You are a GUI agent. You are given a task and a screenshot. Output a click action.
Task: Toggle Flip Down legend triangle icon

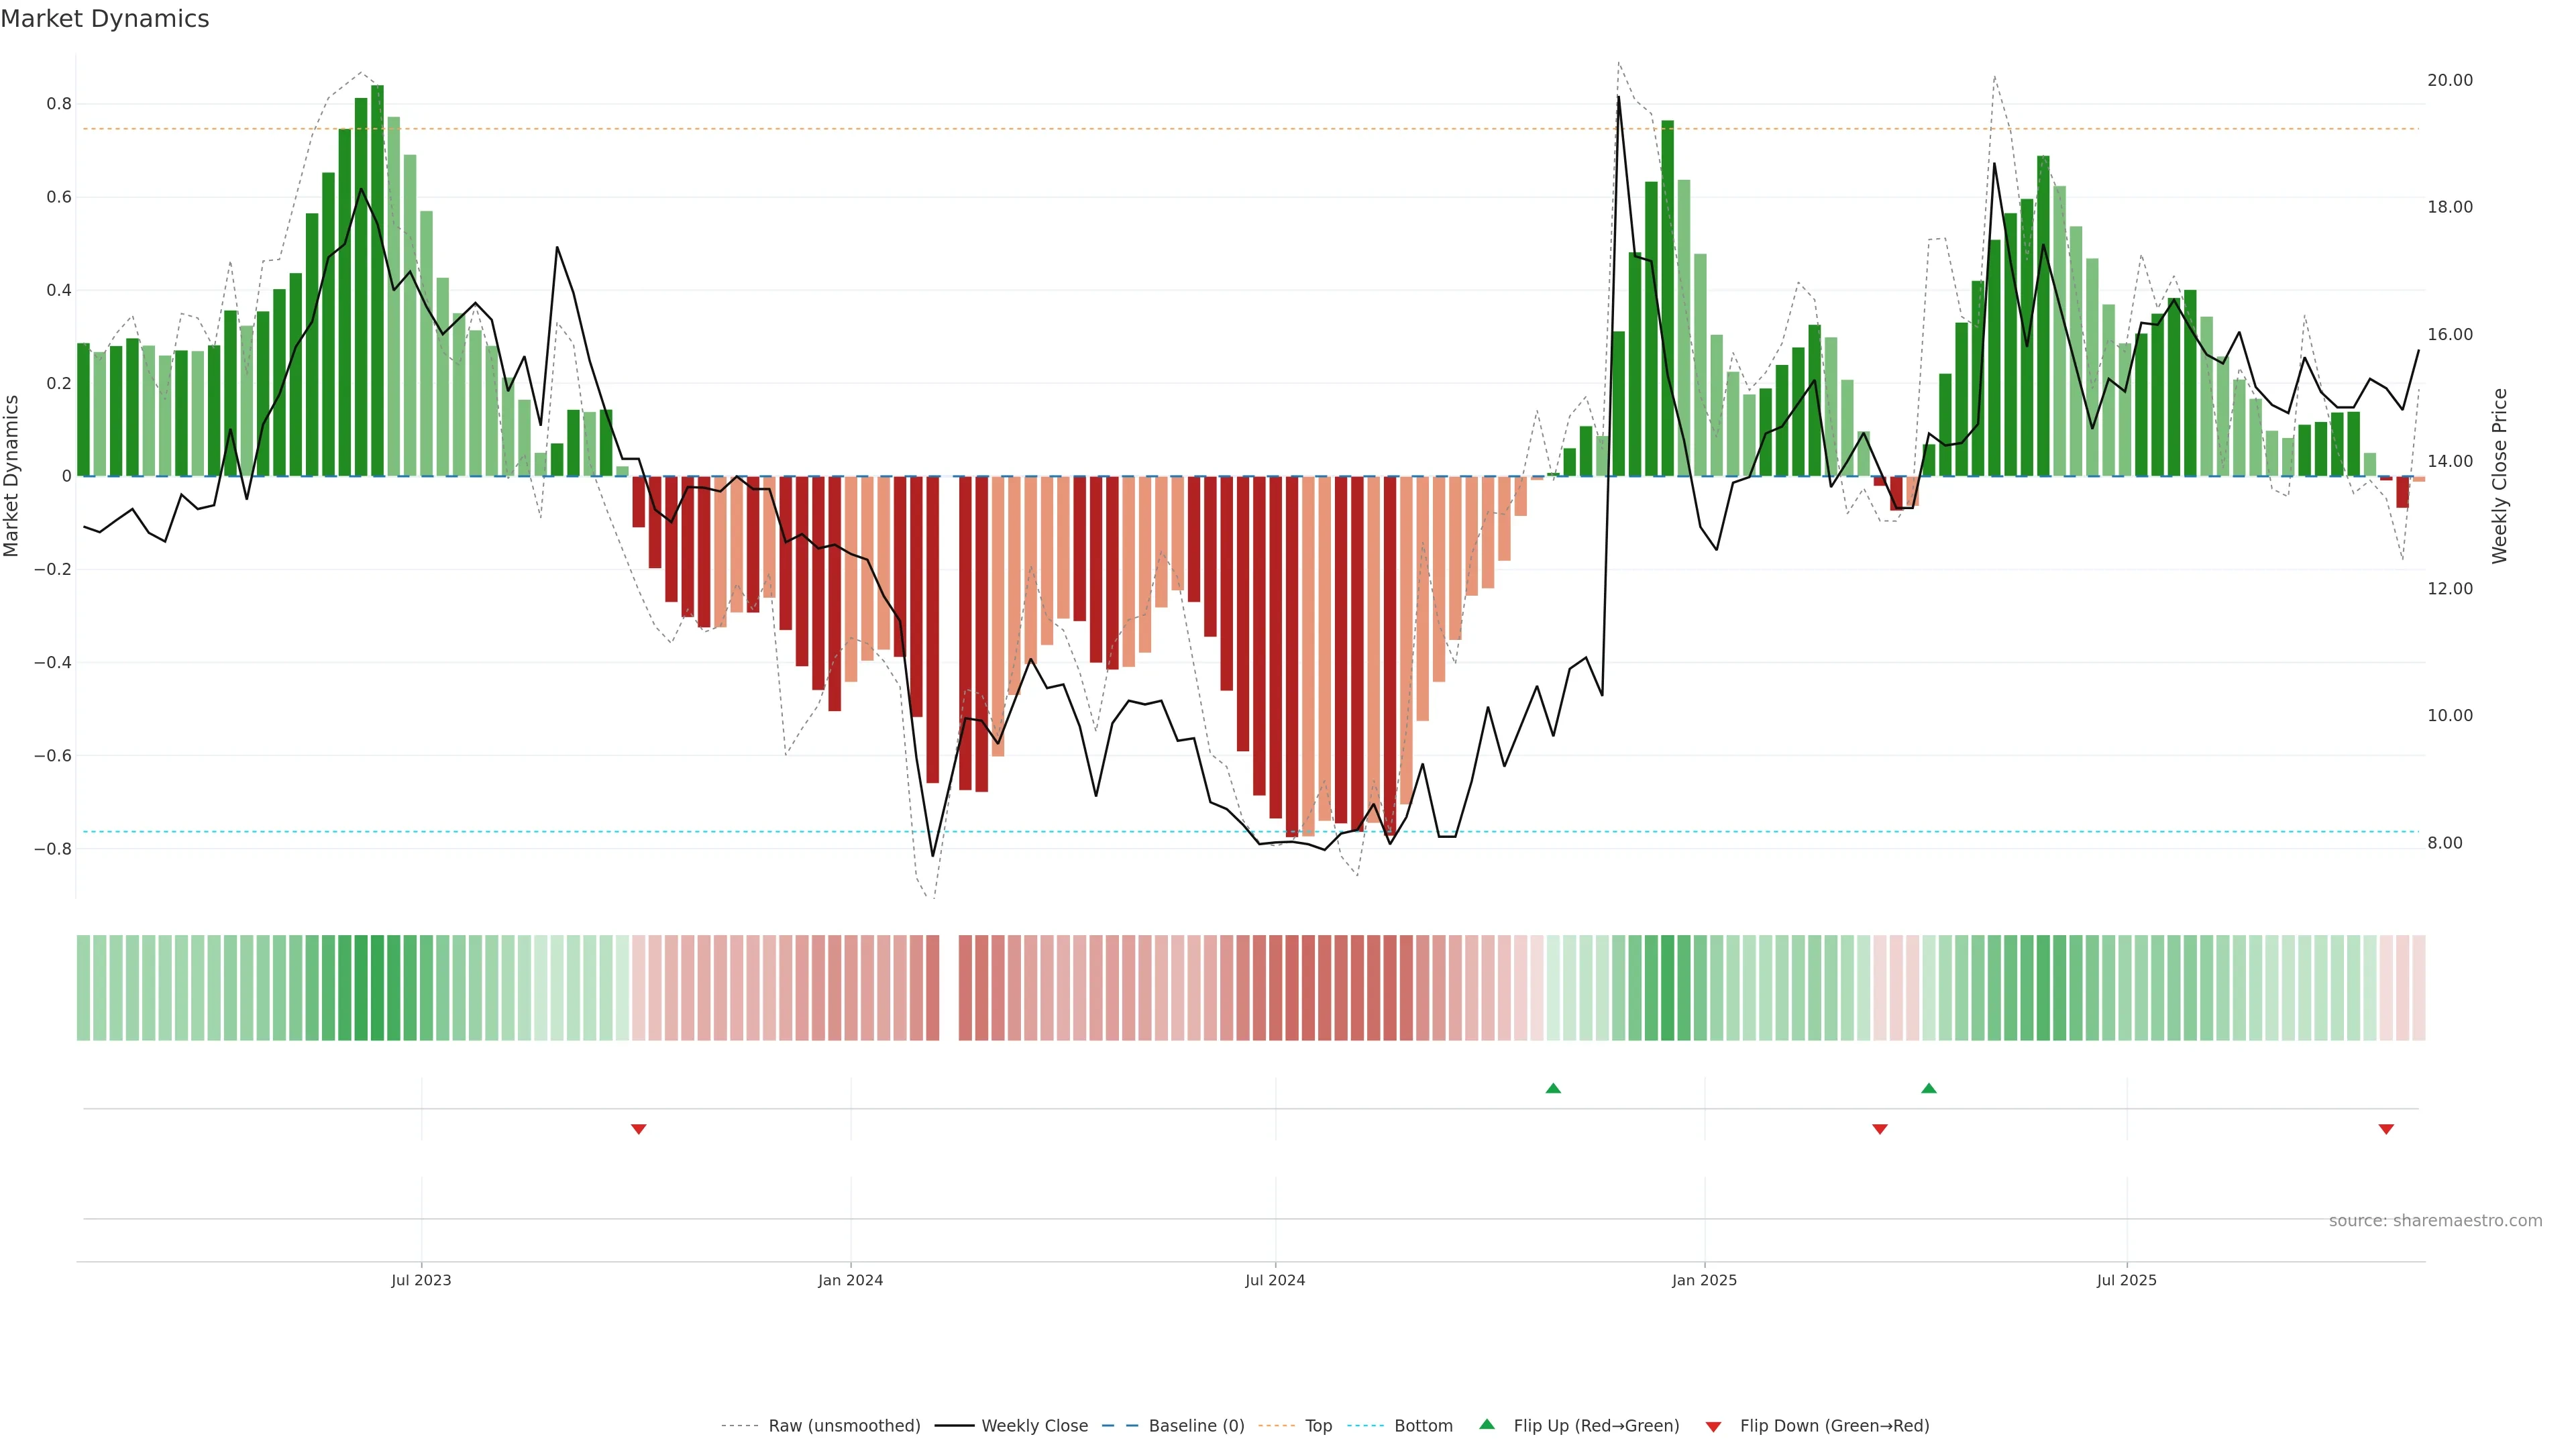coord(1713,1426)
